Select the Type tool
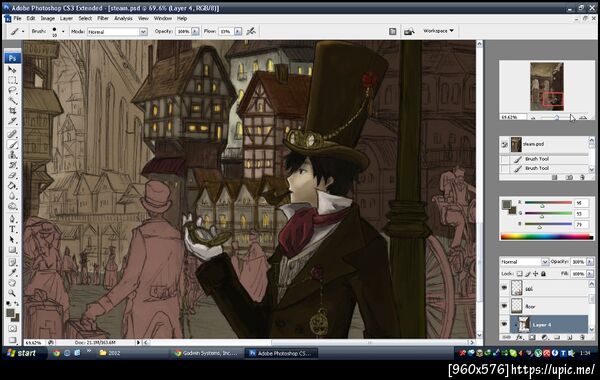Screen dimensions: 600x380 tap(12, 230)
